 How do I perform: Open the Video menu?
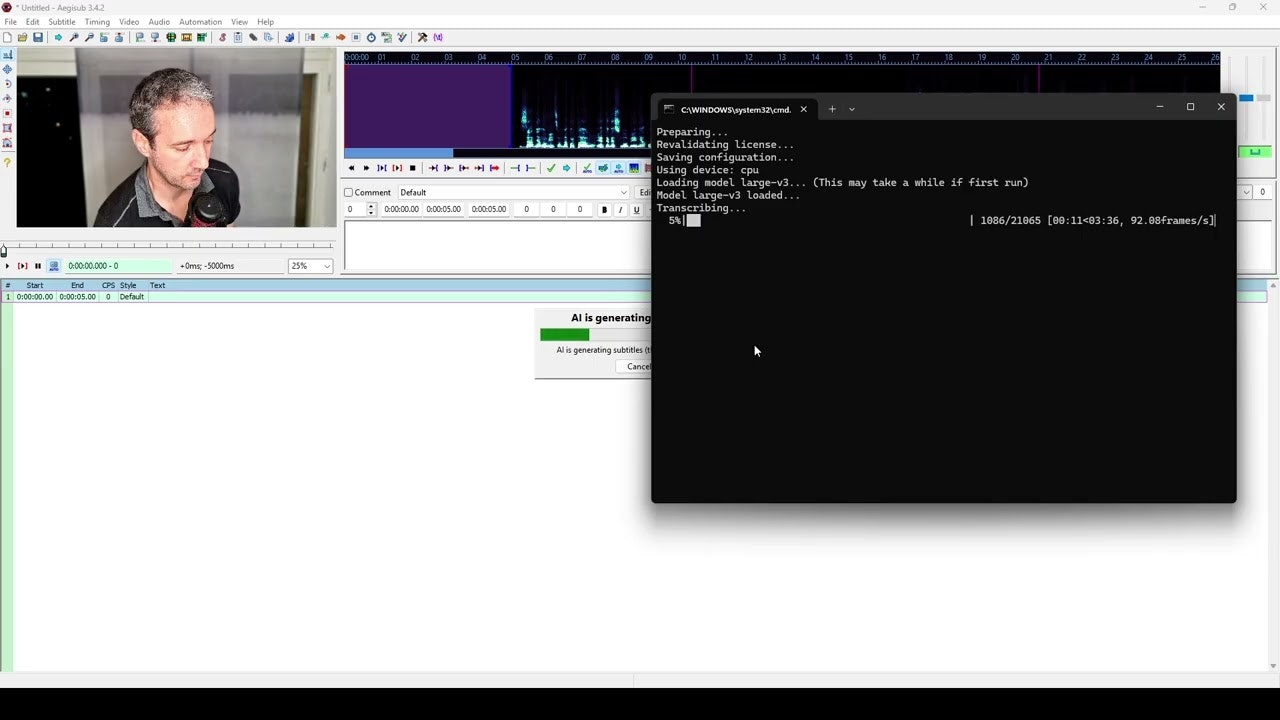pyautogui.click(x=129, y=22)
